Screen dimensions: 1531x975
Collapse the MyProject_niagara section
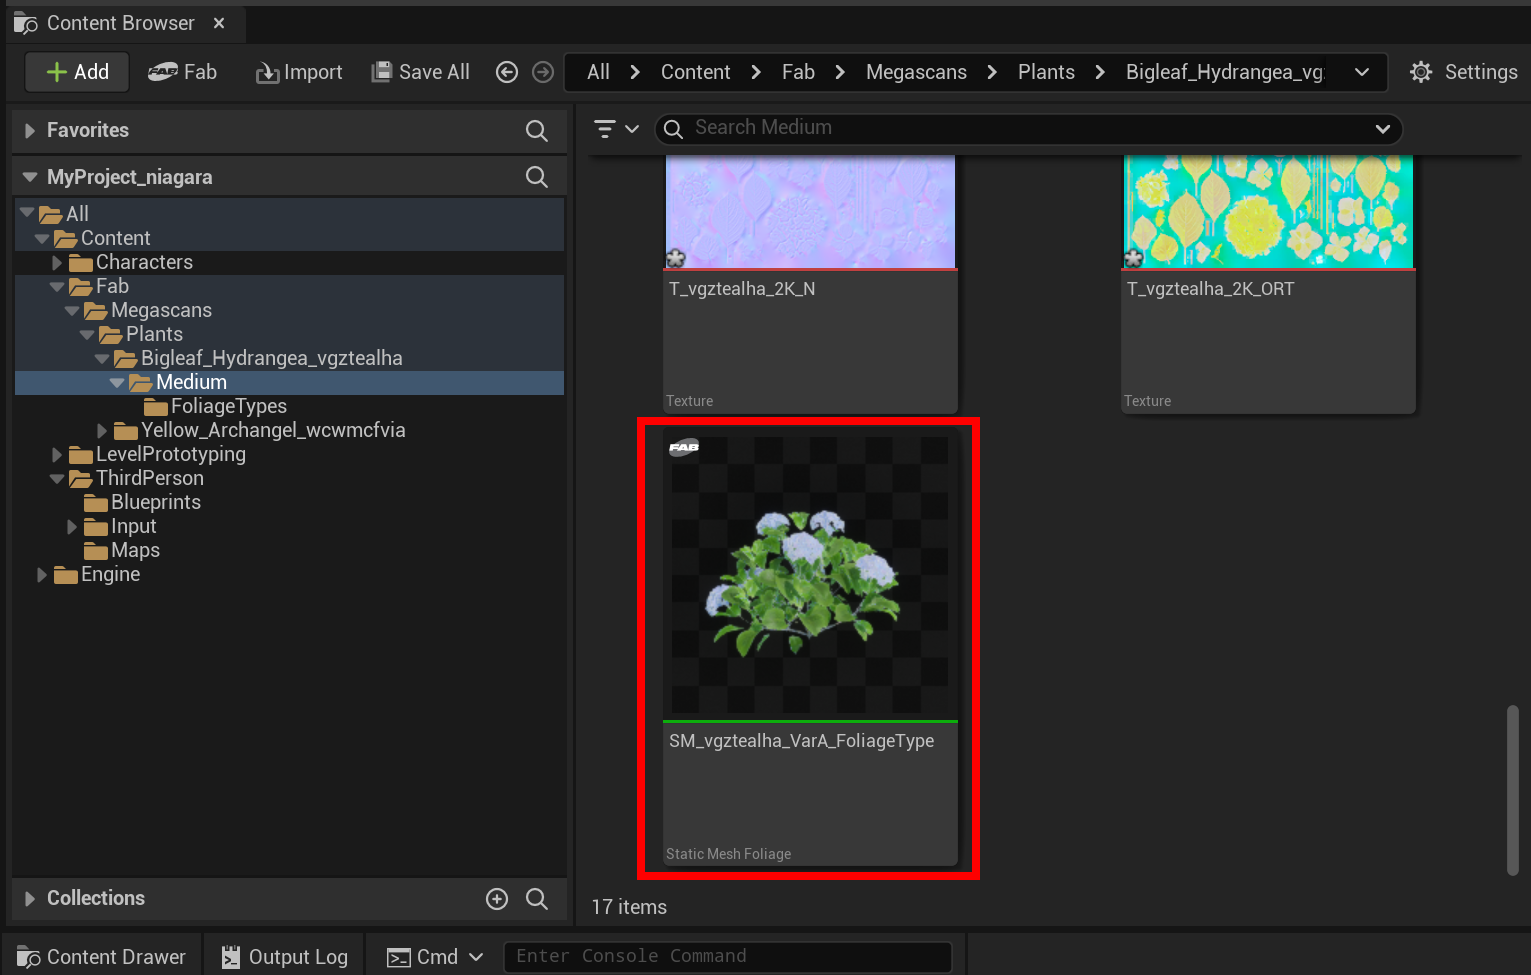(x=30, y=177)
